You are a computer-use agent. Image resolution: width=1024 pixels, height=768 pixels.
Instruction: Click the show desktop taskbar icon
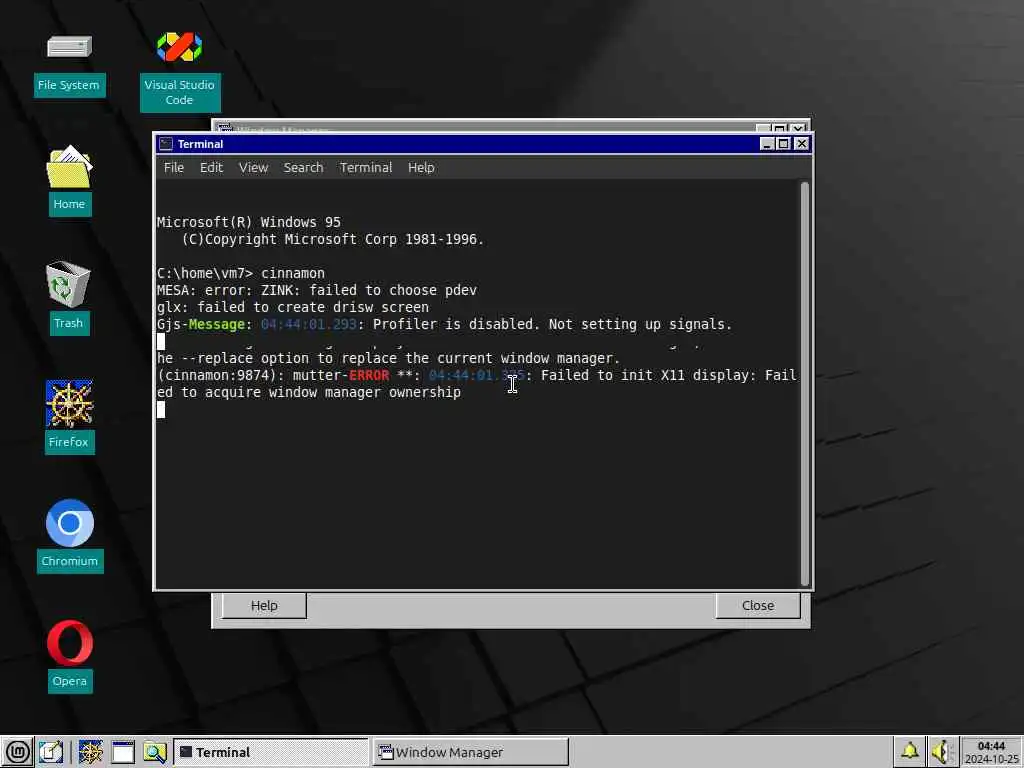click(x=51, y=752)
